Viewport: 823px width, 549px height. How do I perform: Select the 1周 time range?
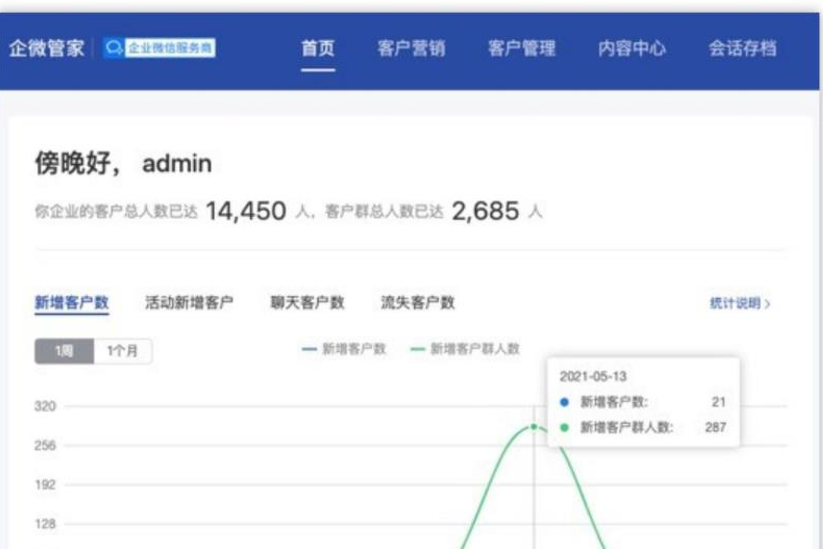coord(64,351)
